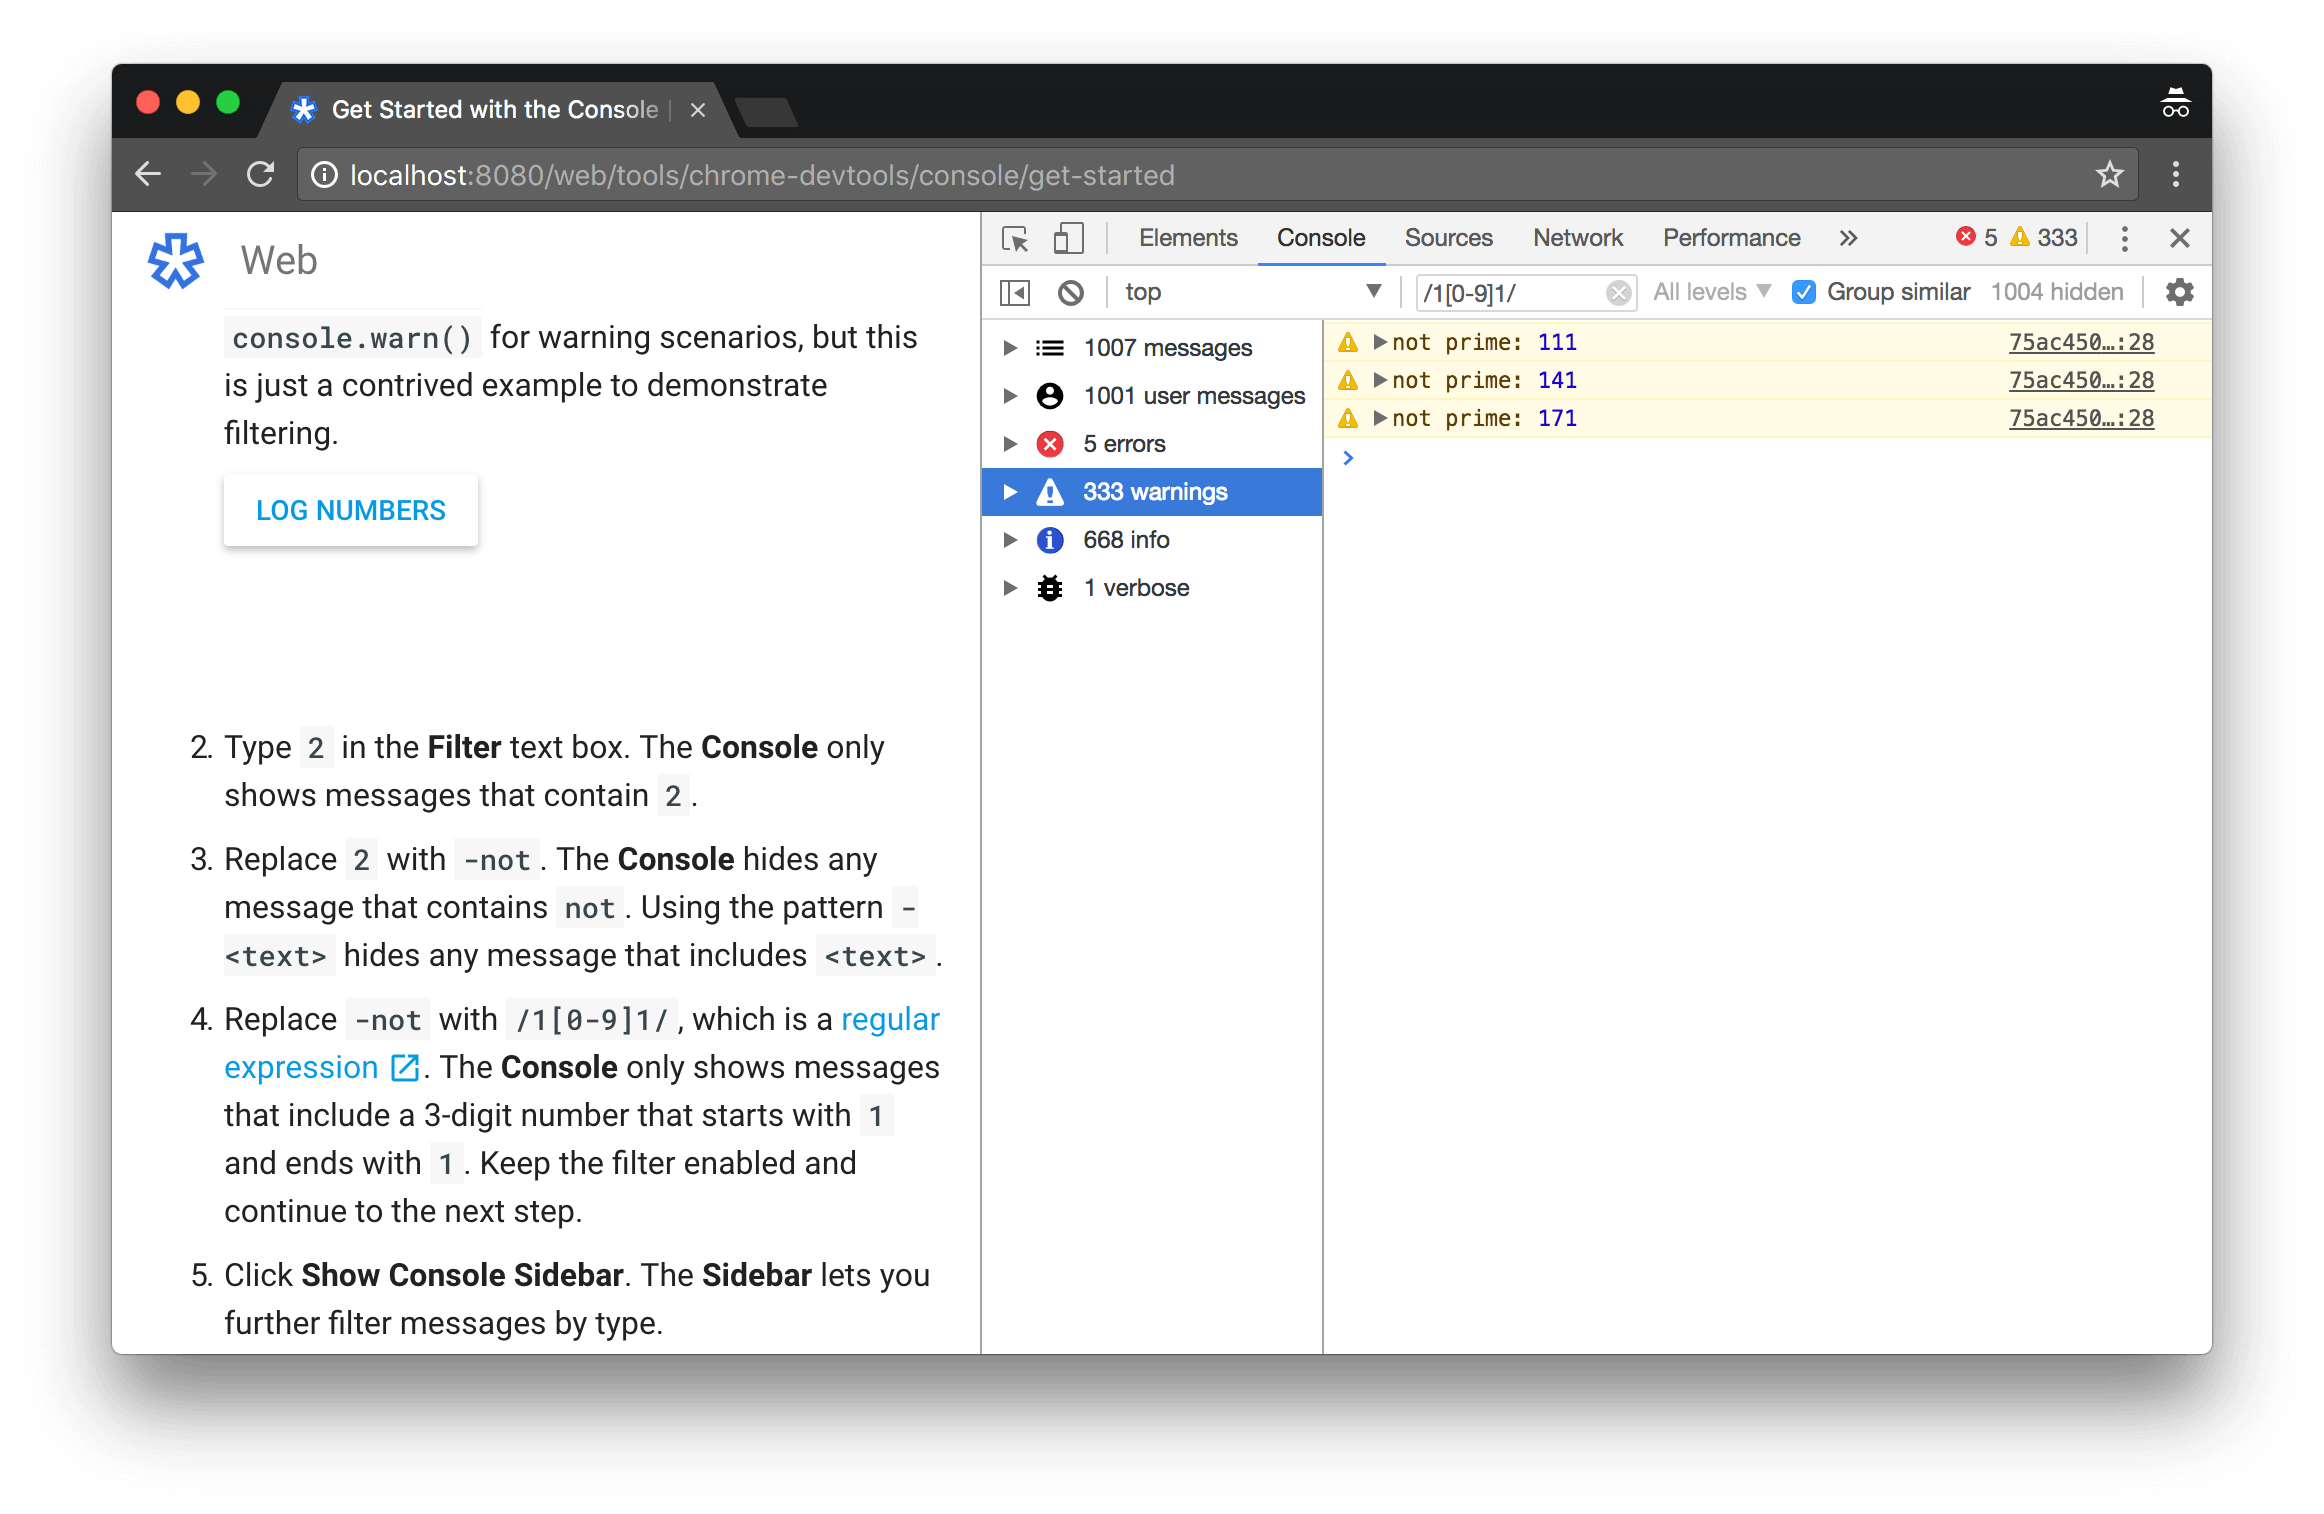Select the 668 info filter entry

coord(1126,539)
